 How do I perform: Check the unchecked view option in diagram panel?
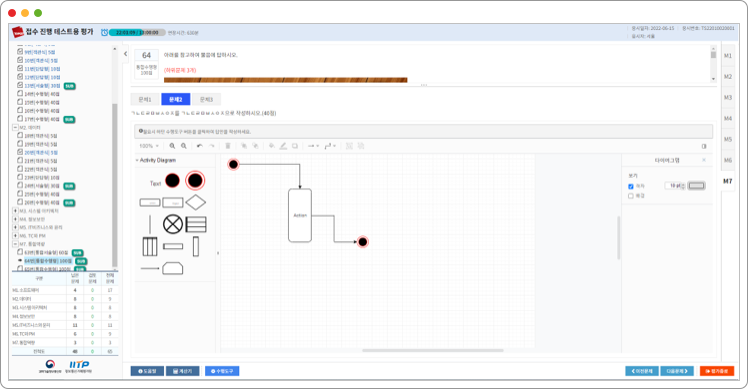tap(631, 196)
